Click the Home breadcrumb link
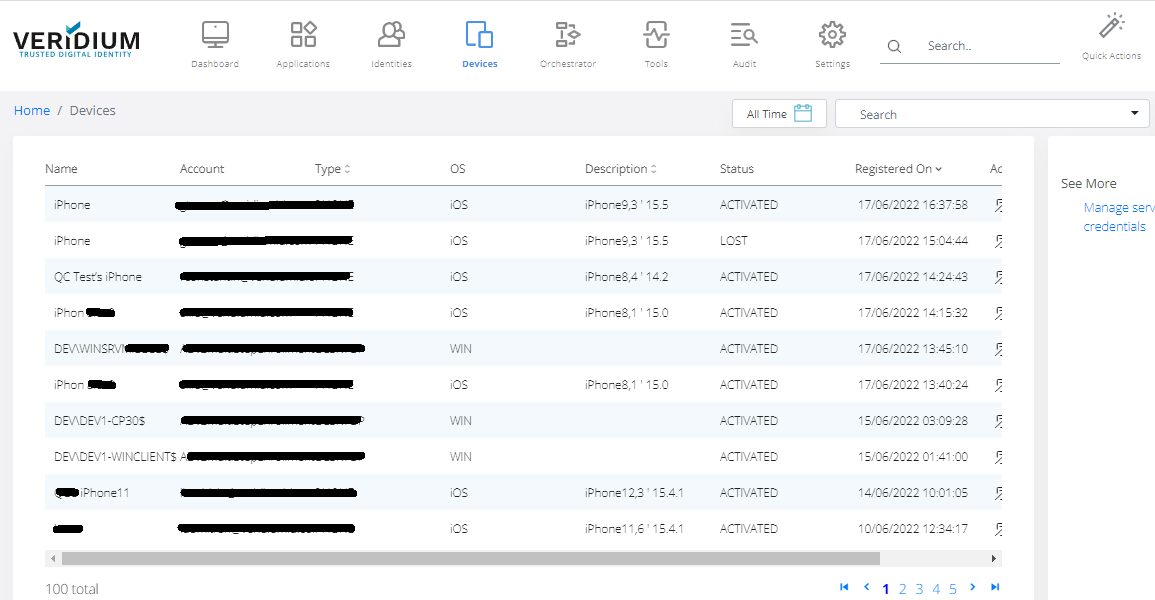1155x600 pixels. tap(32, 111)
